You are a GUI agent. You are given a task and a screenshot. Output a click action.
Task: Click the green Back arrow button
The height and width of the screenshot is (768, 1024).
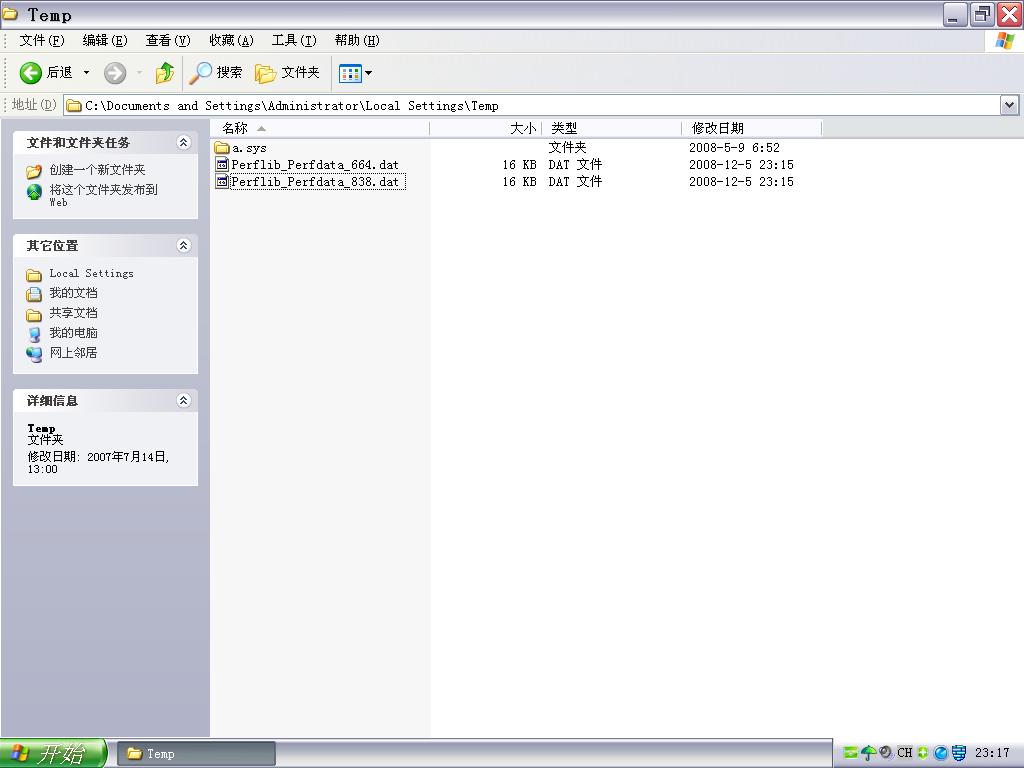click(x=31, y=72)
